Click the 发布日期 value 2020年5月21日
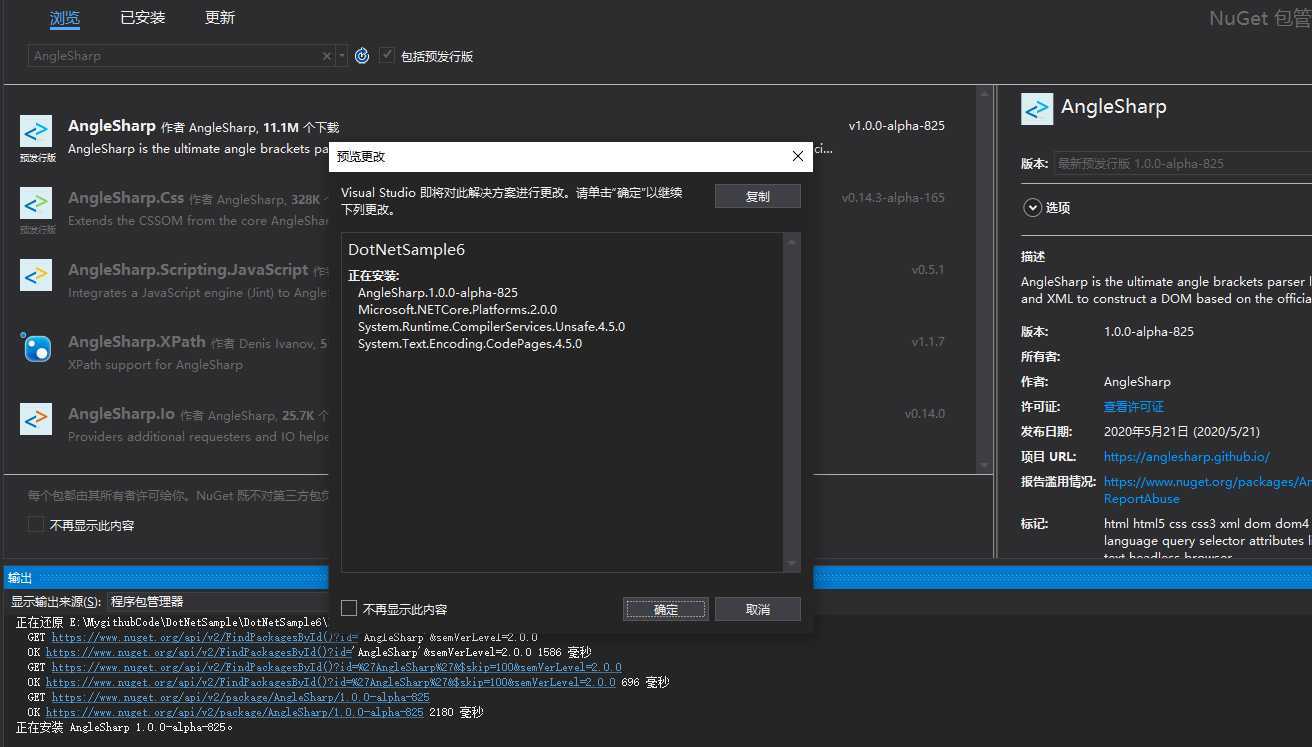This screenshot has height=747, width=1312. [1182, 432]
